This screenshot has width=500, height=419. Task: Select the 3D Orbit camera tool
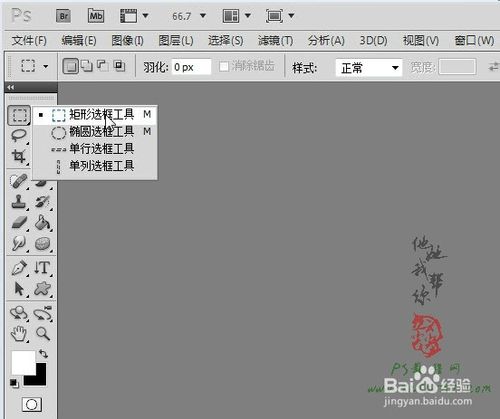(x=43, y=313)
